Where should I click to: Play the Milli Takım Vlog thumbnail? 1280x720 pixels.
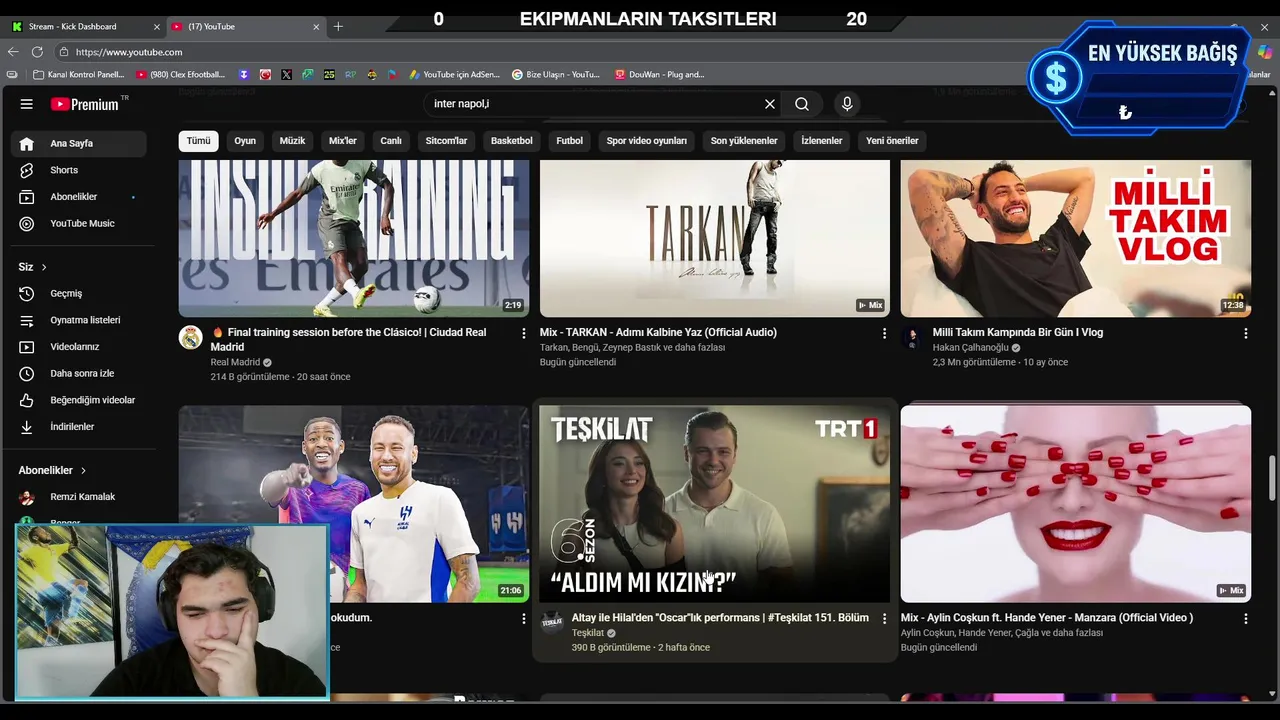tap(1075, 238)
